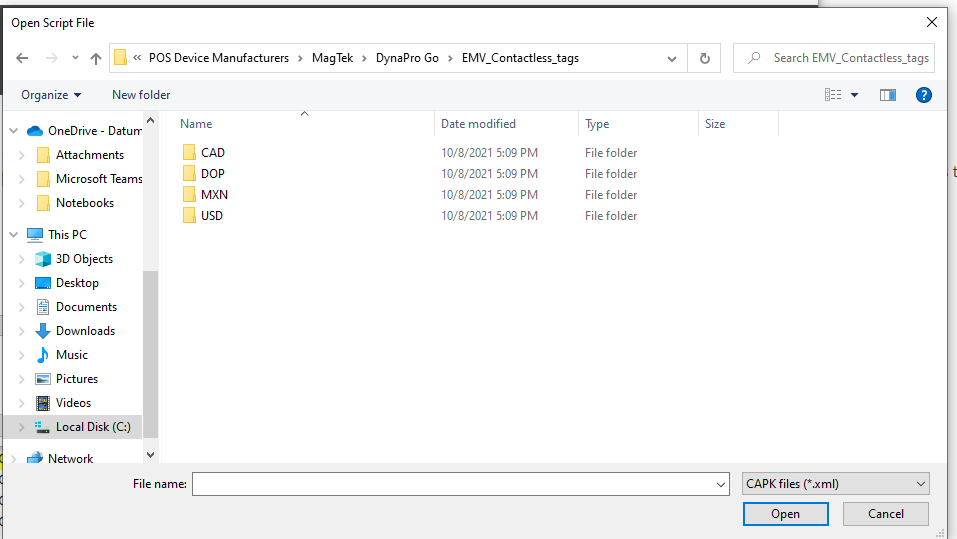Show the preview pane icon
Screen dimensions: 957x539
[x=887, y=95]
